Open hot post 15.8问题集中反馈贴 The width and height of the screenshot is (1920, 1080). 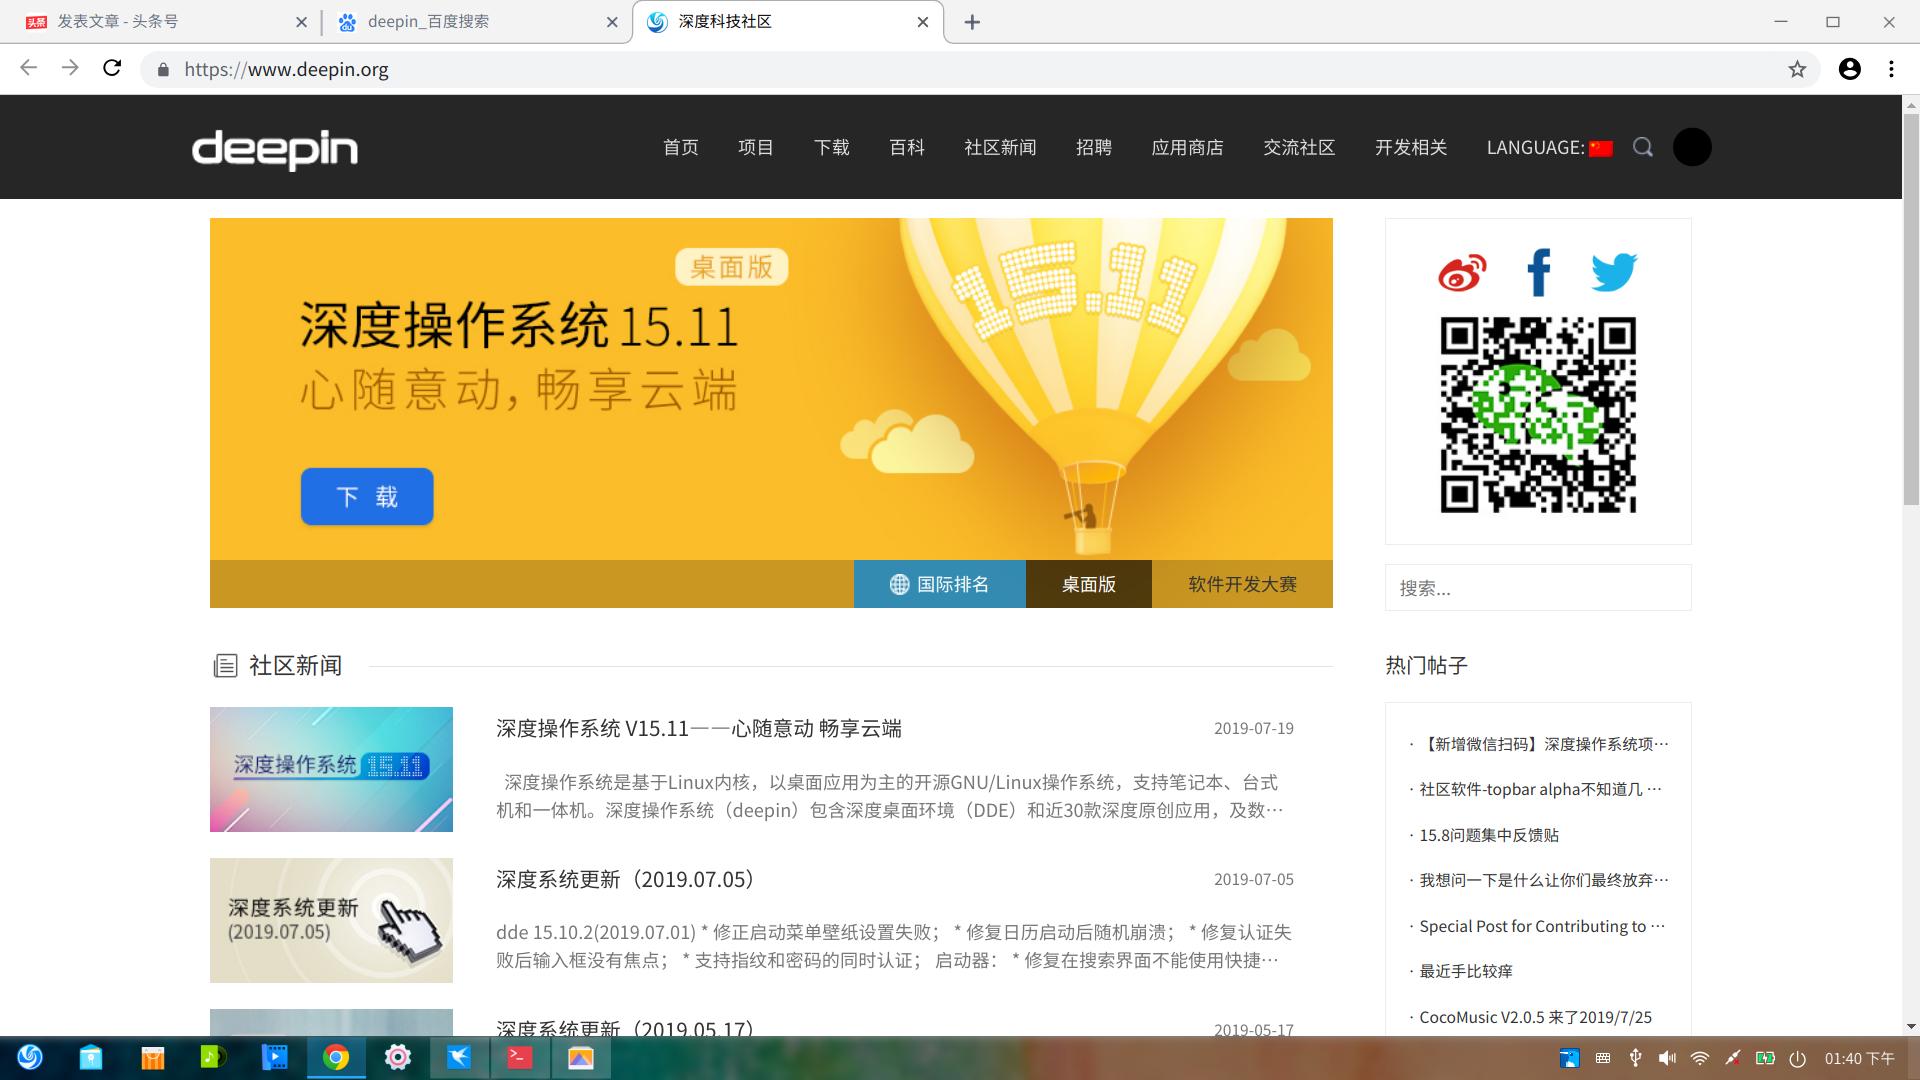(x=1489, y=835)
